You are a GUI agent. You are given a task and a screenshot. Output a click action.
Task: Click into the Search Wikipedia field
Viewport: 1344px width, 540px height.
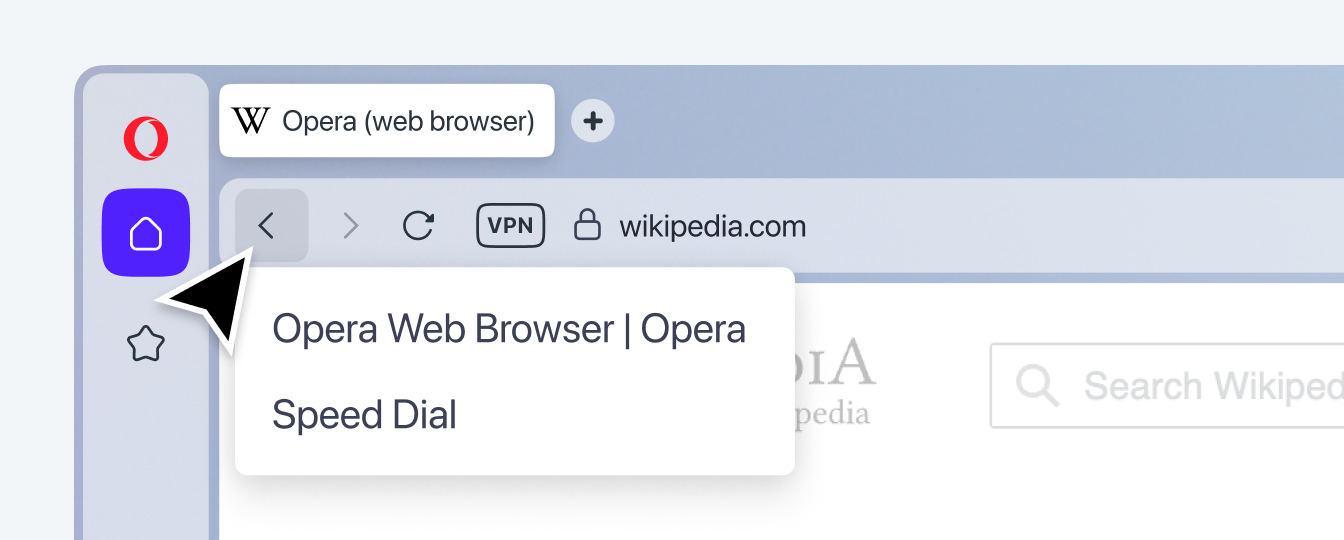click(x=1167, y=386)
